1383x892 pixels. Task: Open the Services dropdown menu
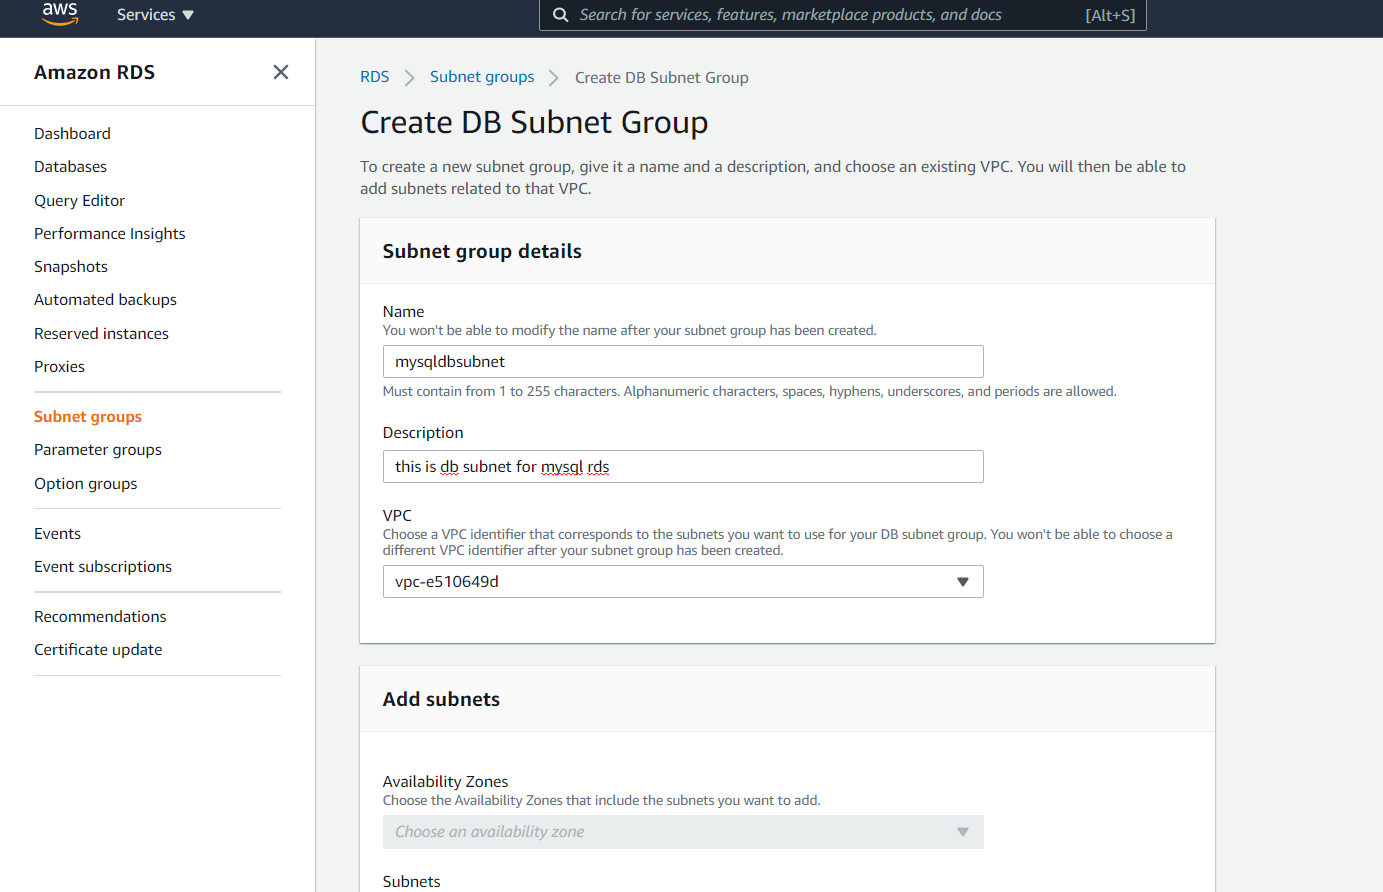tap(155, 15)
